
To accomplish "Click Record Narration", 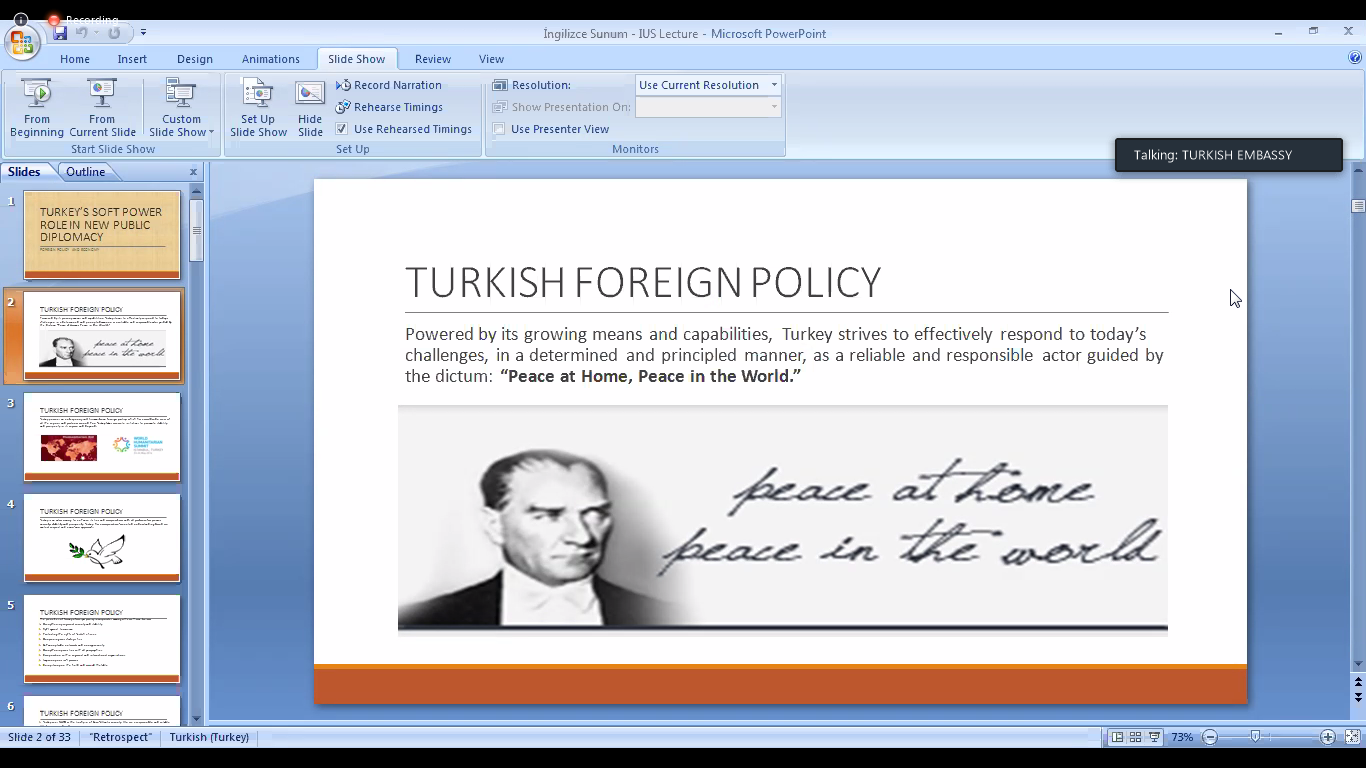I will (x=389, y=85).
